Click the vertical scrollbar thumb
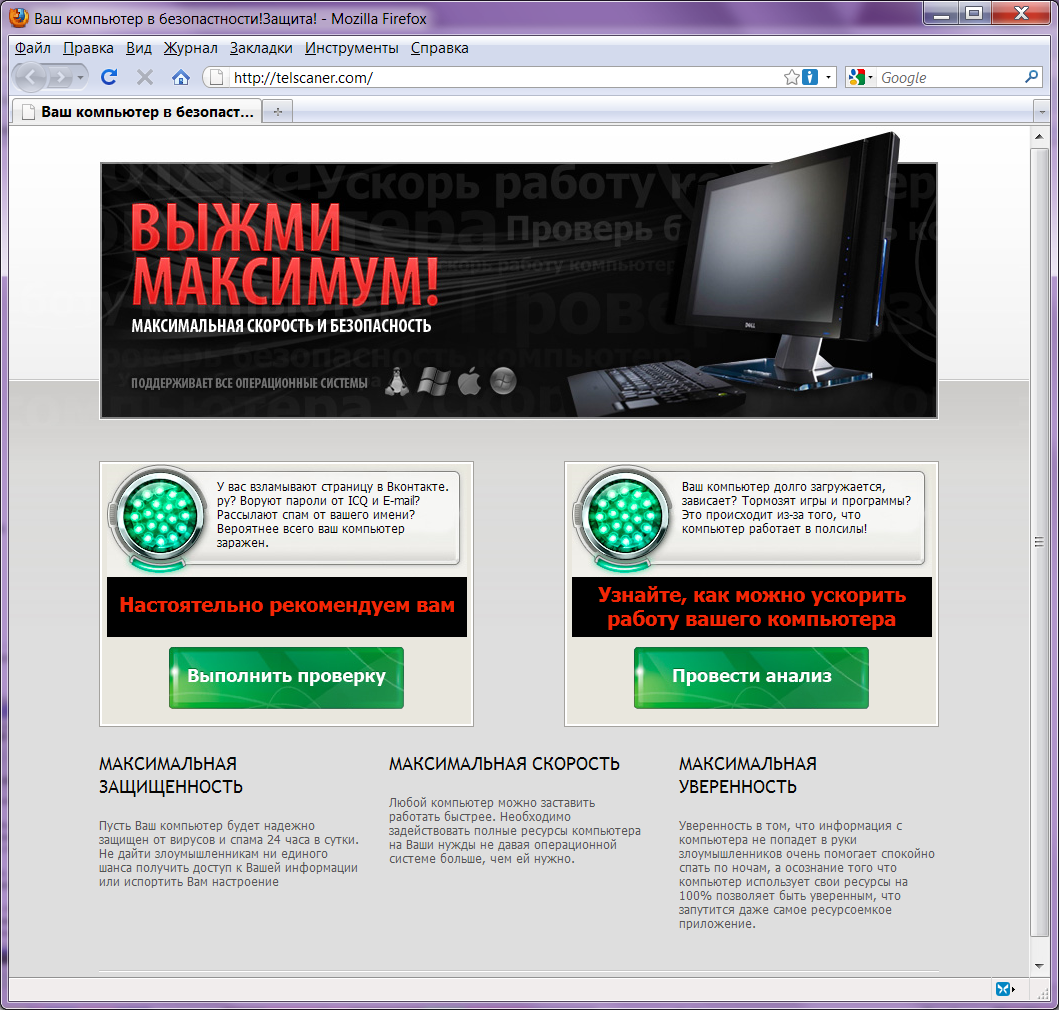The height and width of the screenshot is (1010, 1059). [x=1039, y=542]
